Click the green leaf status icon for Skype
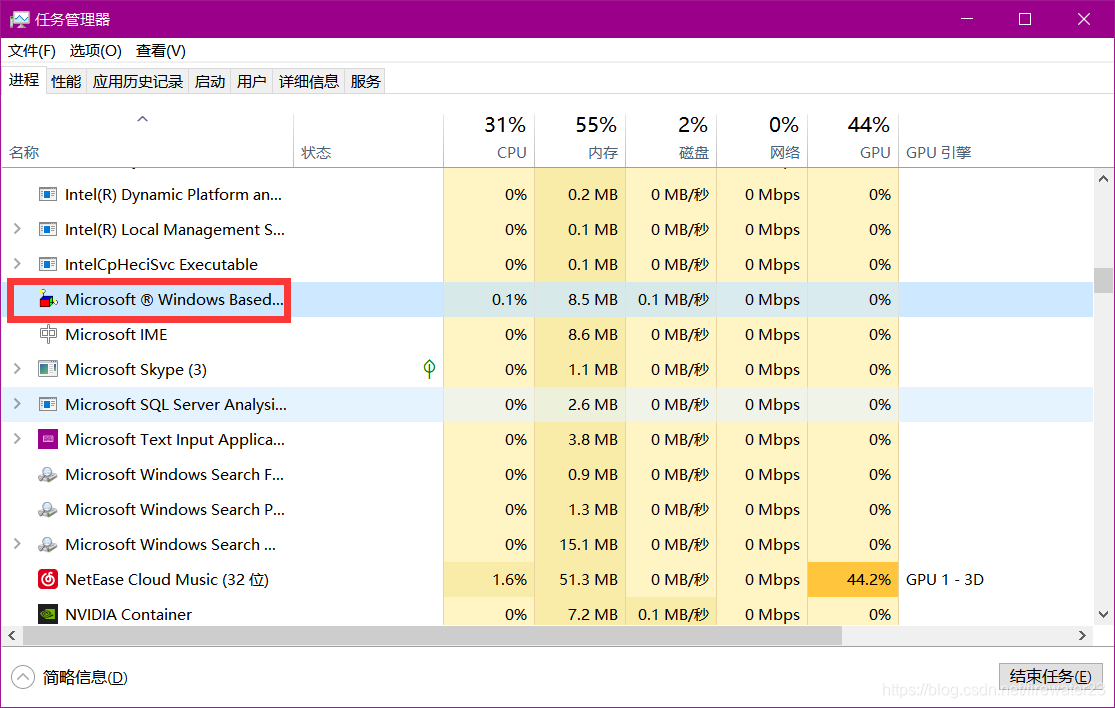The image size is (1115, 708). point(429,368)
